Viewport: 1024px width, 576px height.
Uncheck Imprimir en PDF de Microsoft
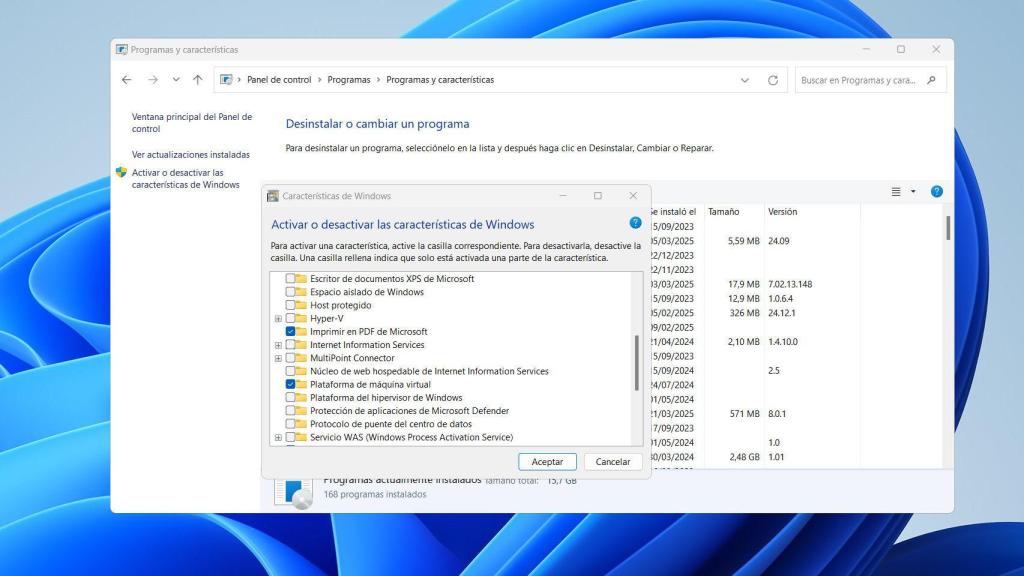[x=290, y=332]
